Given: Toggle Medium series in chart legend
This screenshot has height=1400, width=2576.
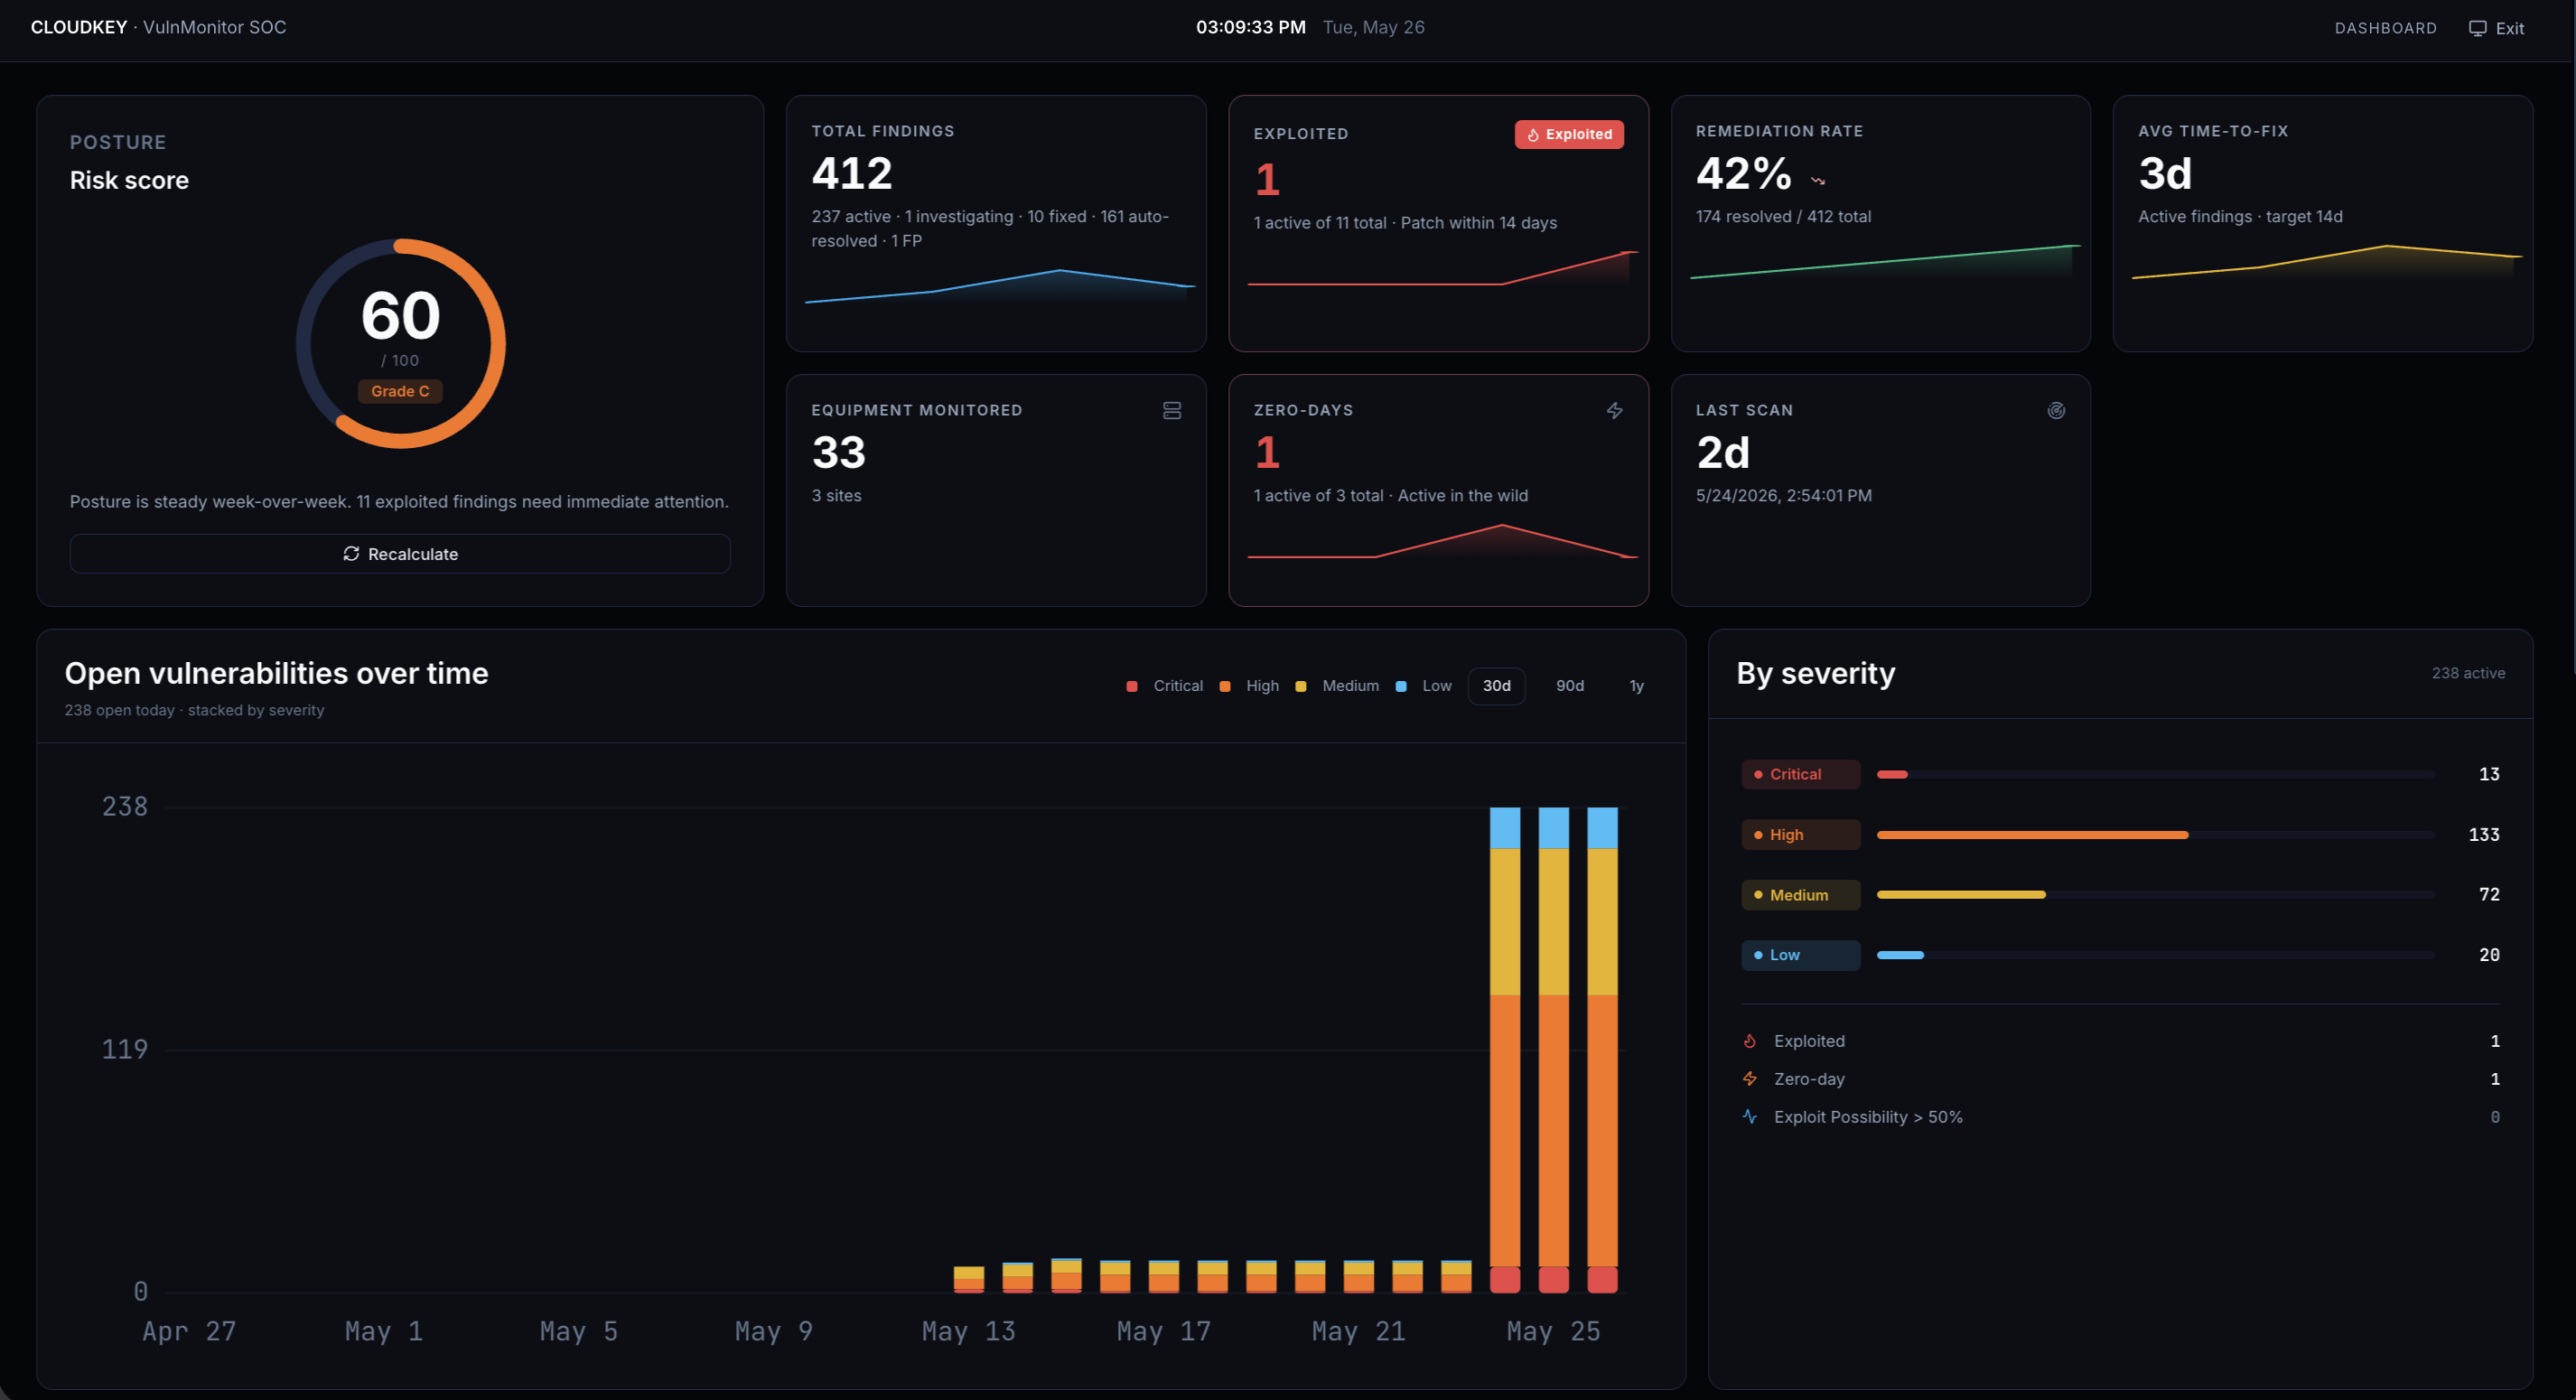Looking at the screenshot, I should 1337,686.
